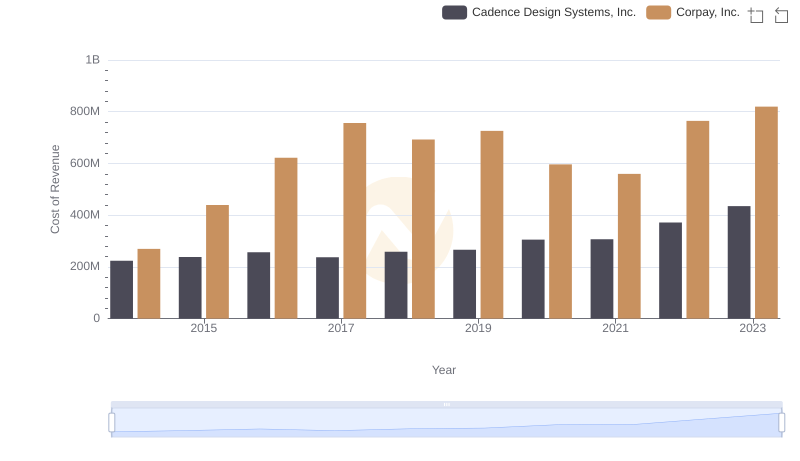Click the 2023 x-axis label
Screen dimensions: 800x461
(753, 328)
